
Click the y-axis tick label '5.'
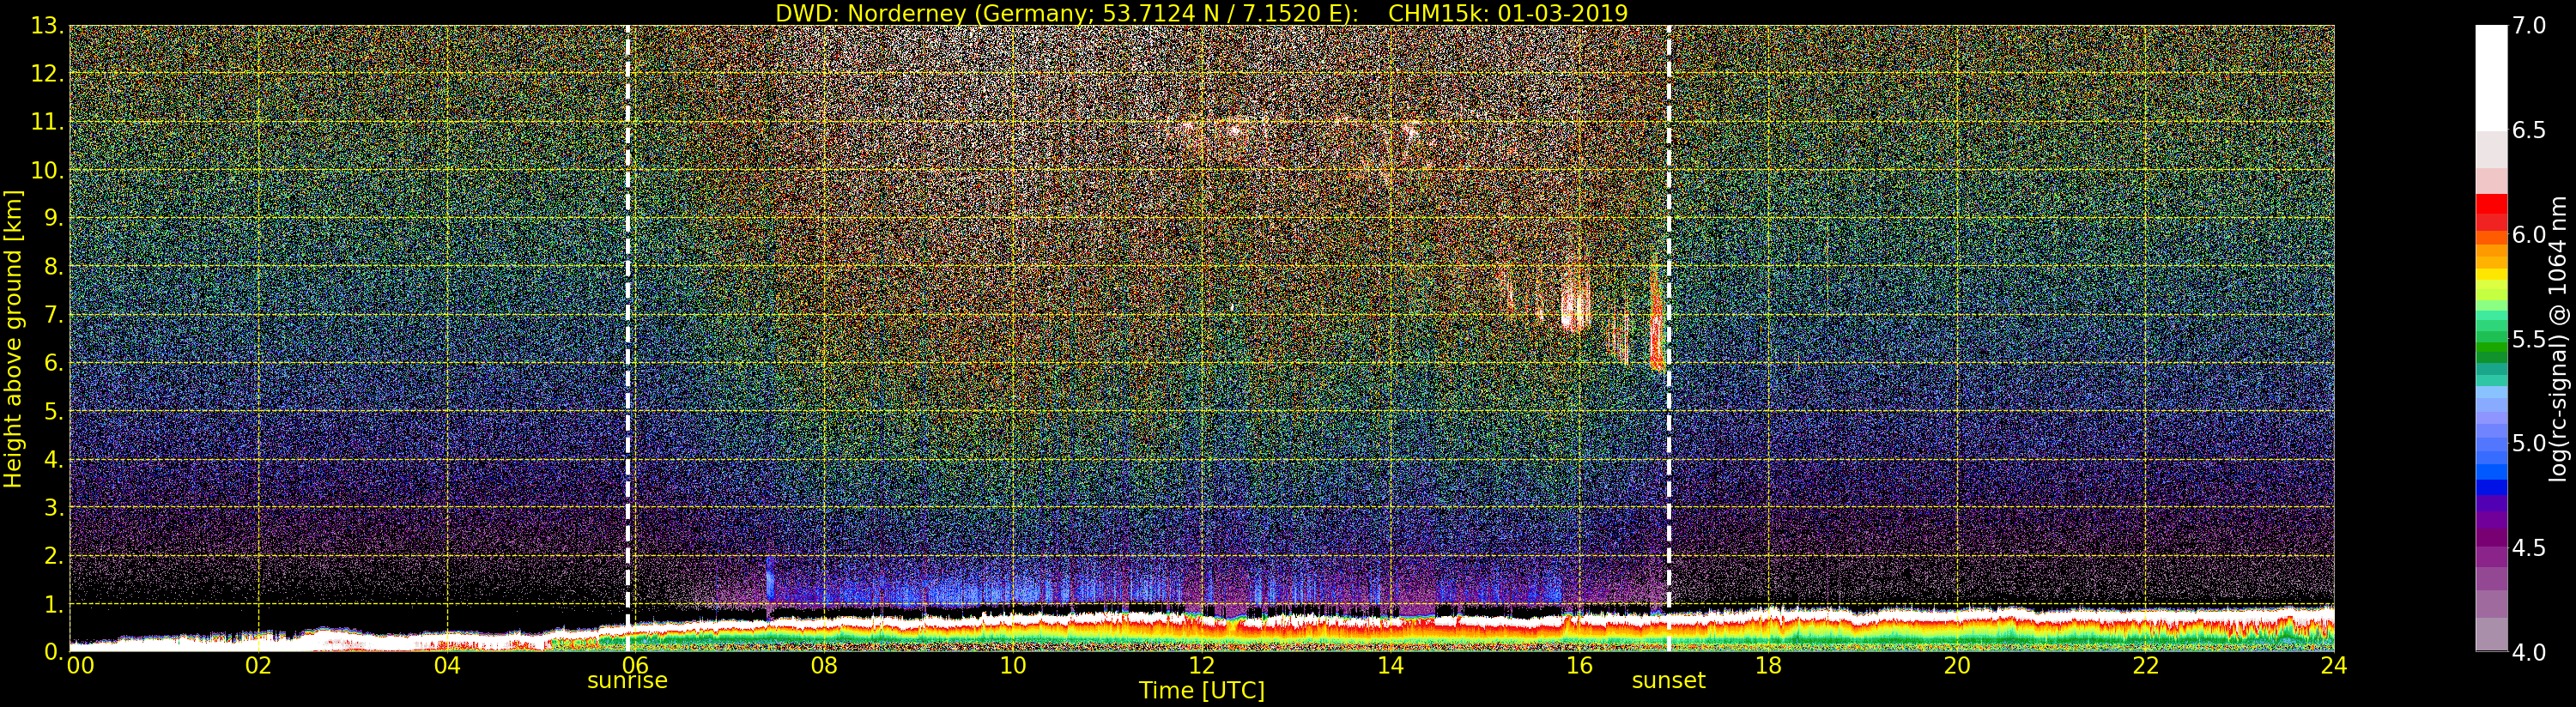click(53, 411)
